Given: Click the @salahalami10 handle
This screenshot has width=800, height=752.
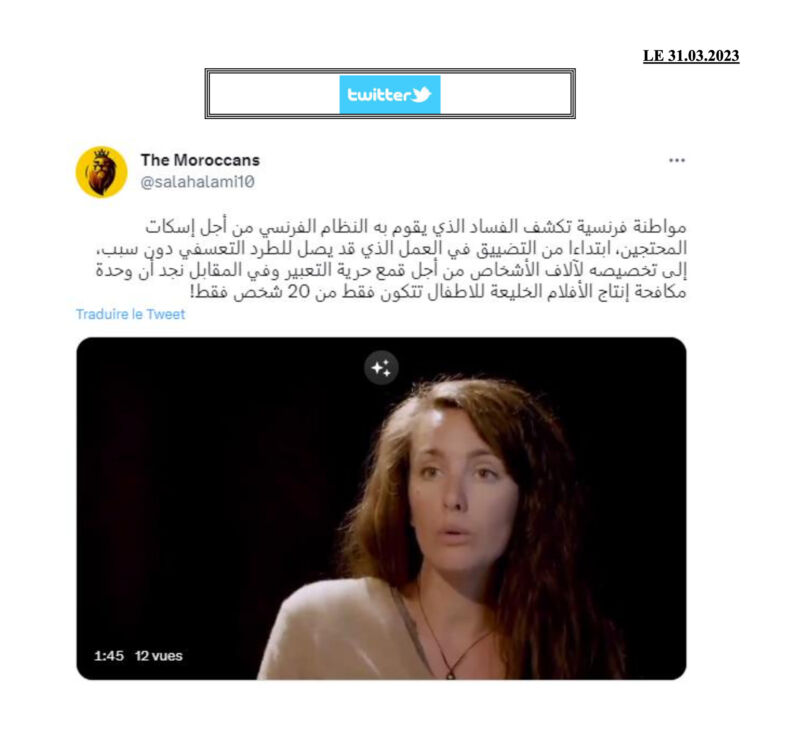Looking at the screenshot, I should 197,182.
